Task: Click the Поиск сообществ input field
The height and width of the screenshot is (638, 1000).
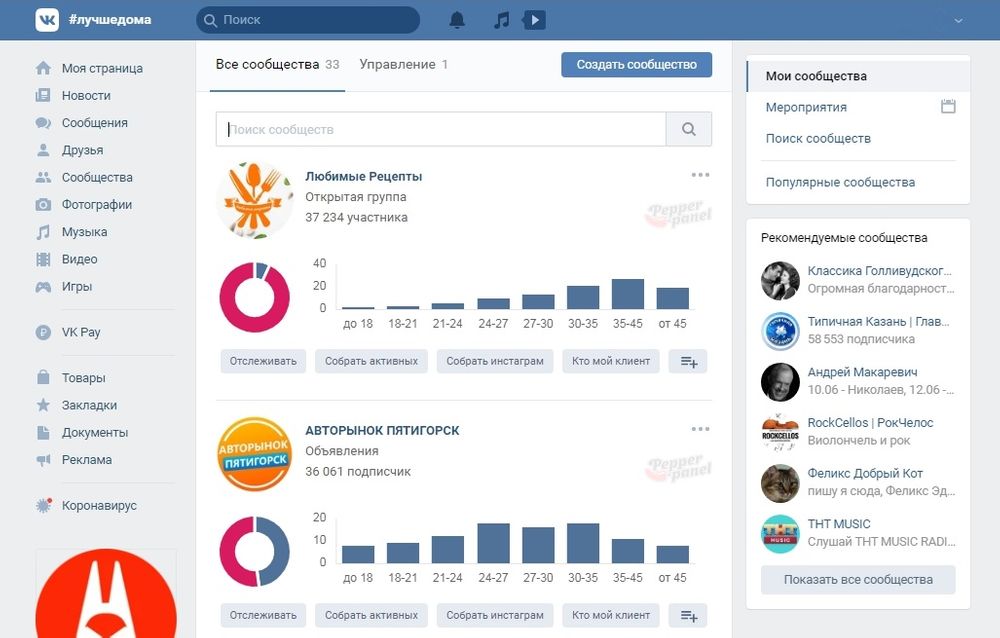Action: [441, 130]
